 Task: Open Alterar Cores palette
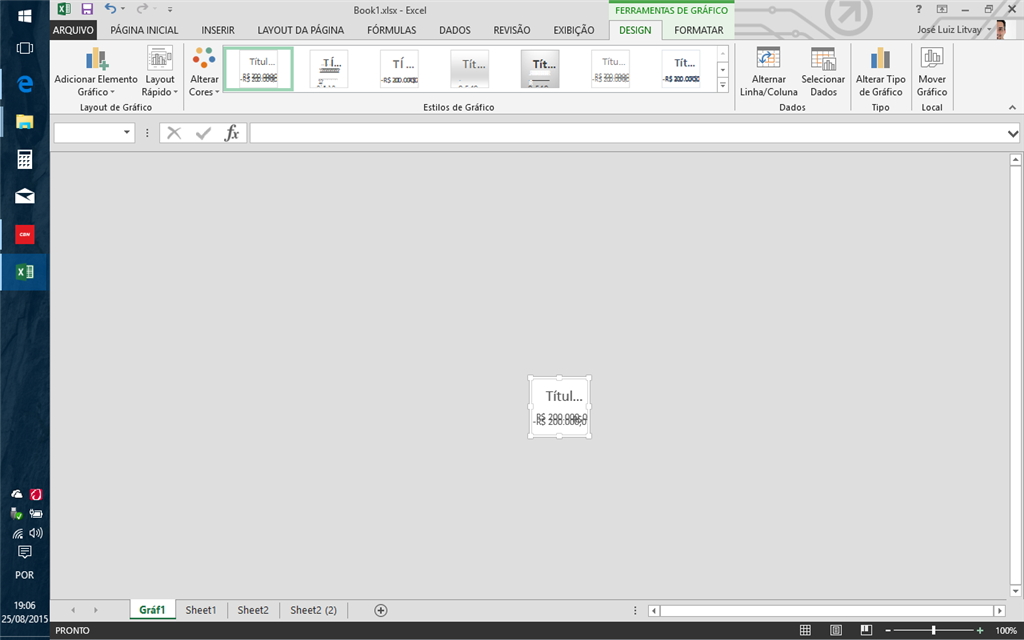point(204,71)
